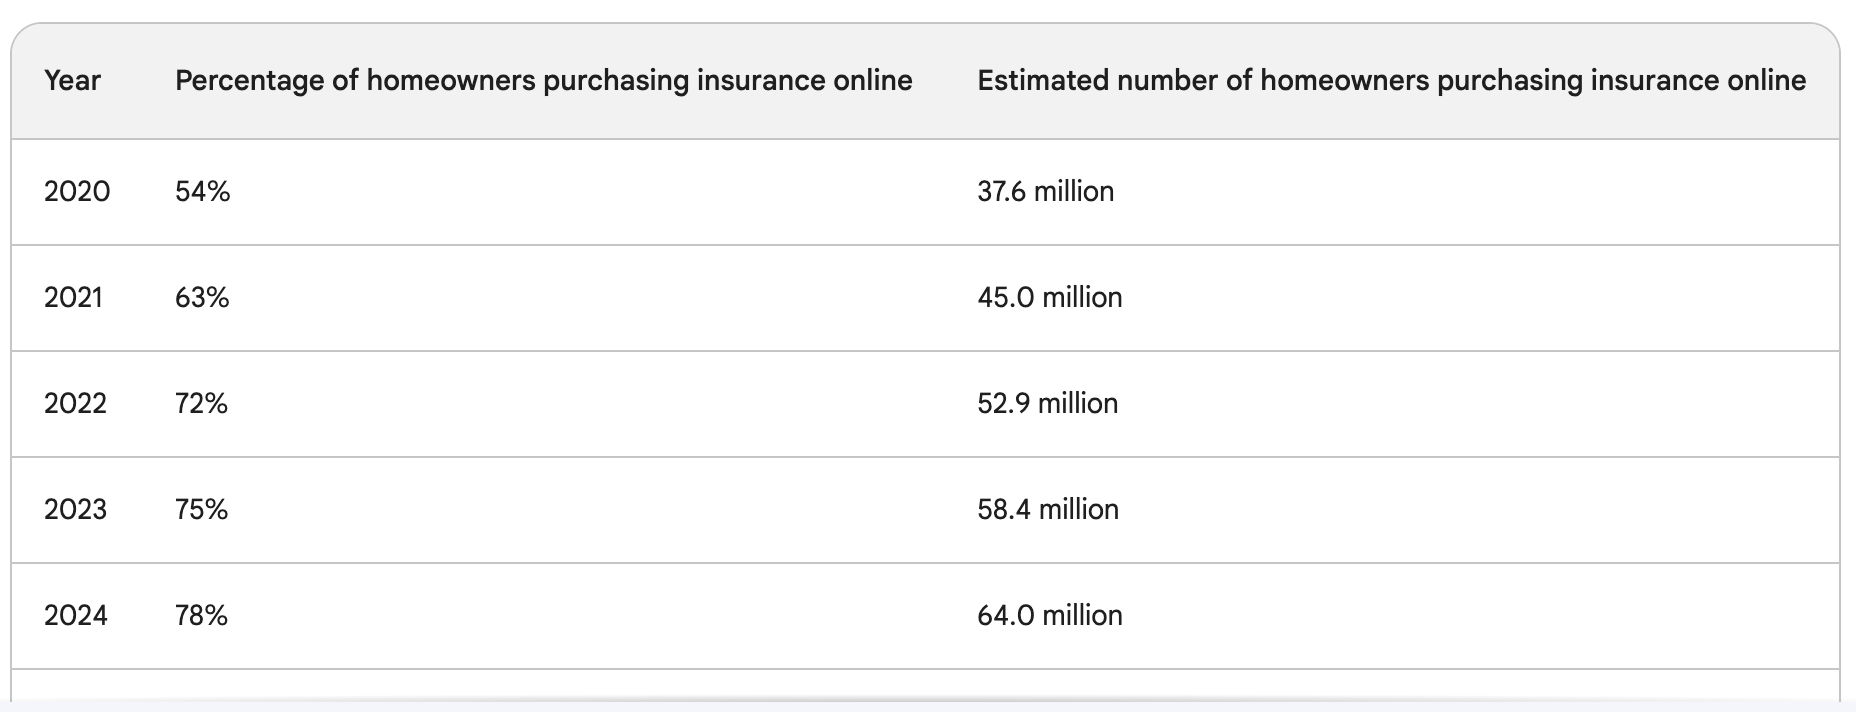Image resolution: width=1856 pixels, height=712 pixels.
Task: Click the 52.9 million cell
Action: click(1047, 404)
